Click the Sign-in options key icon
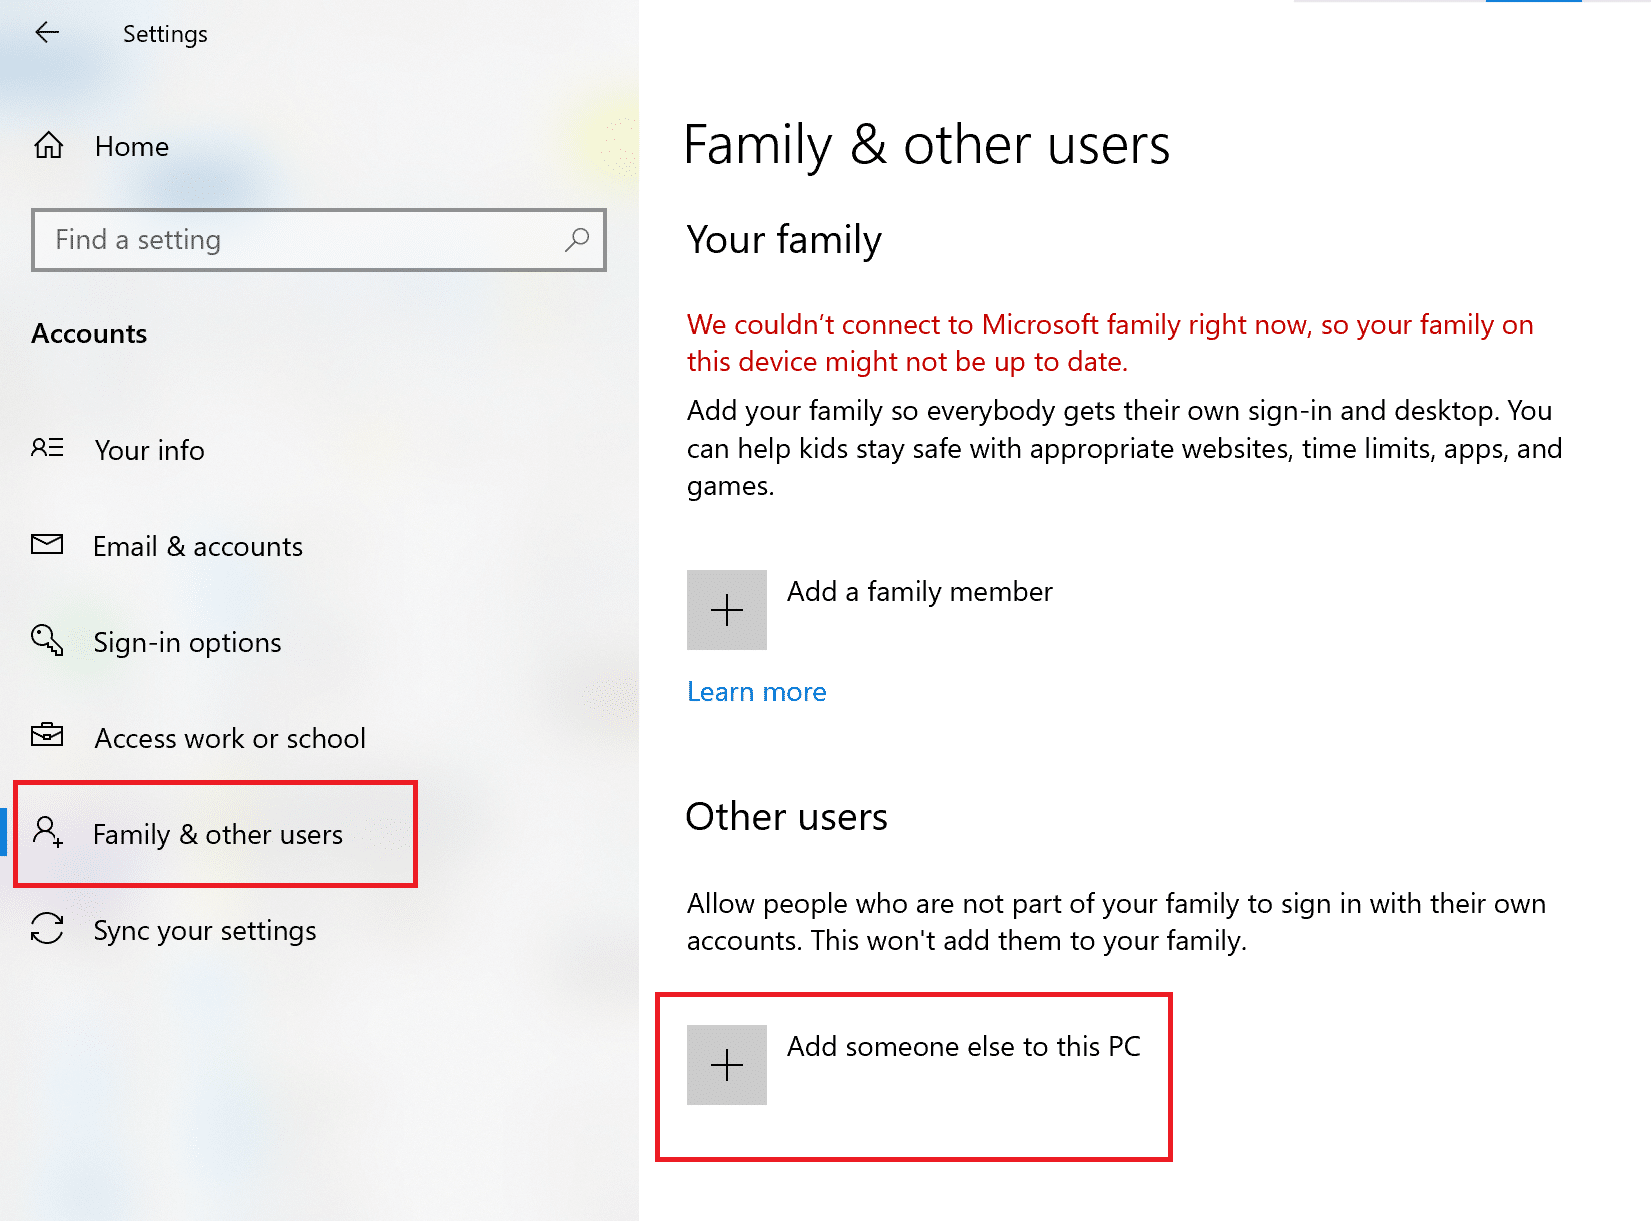Viewport: 1651px width, 1221px height. tap(46, 641)
